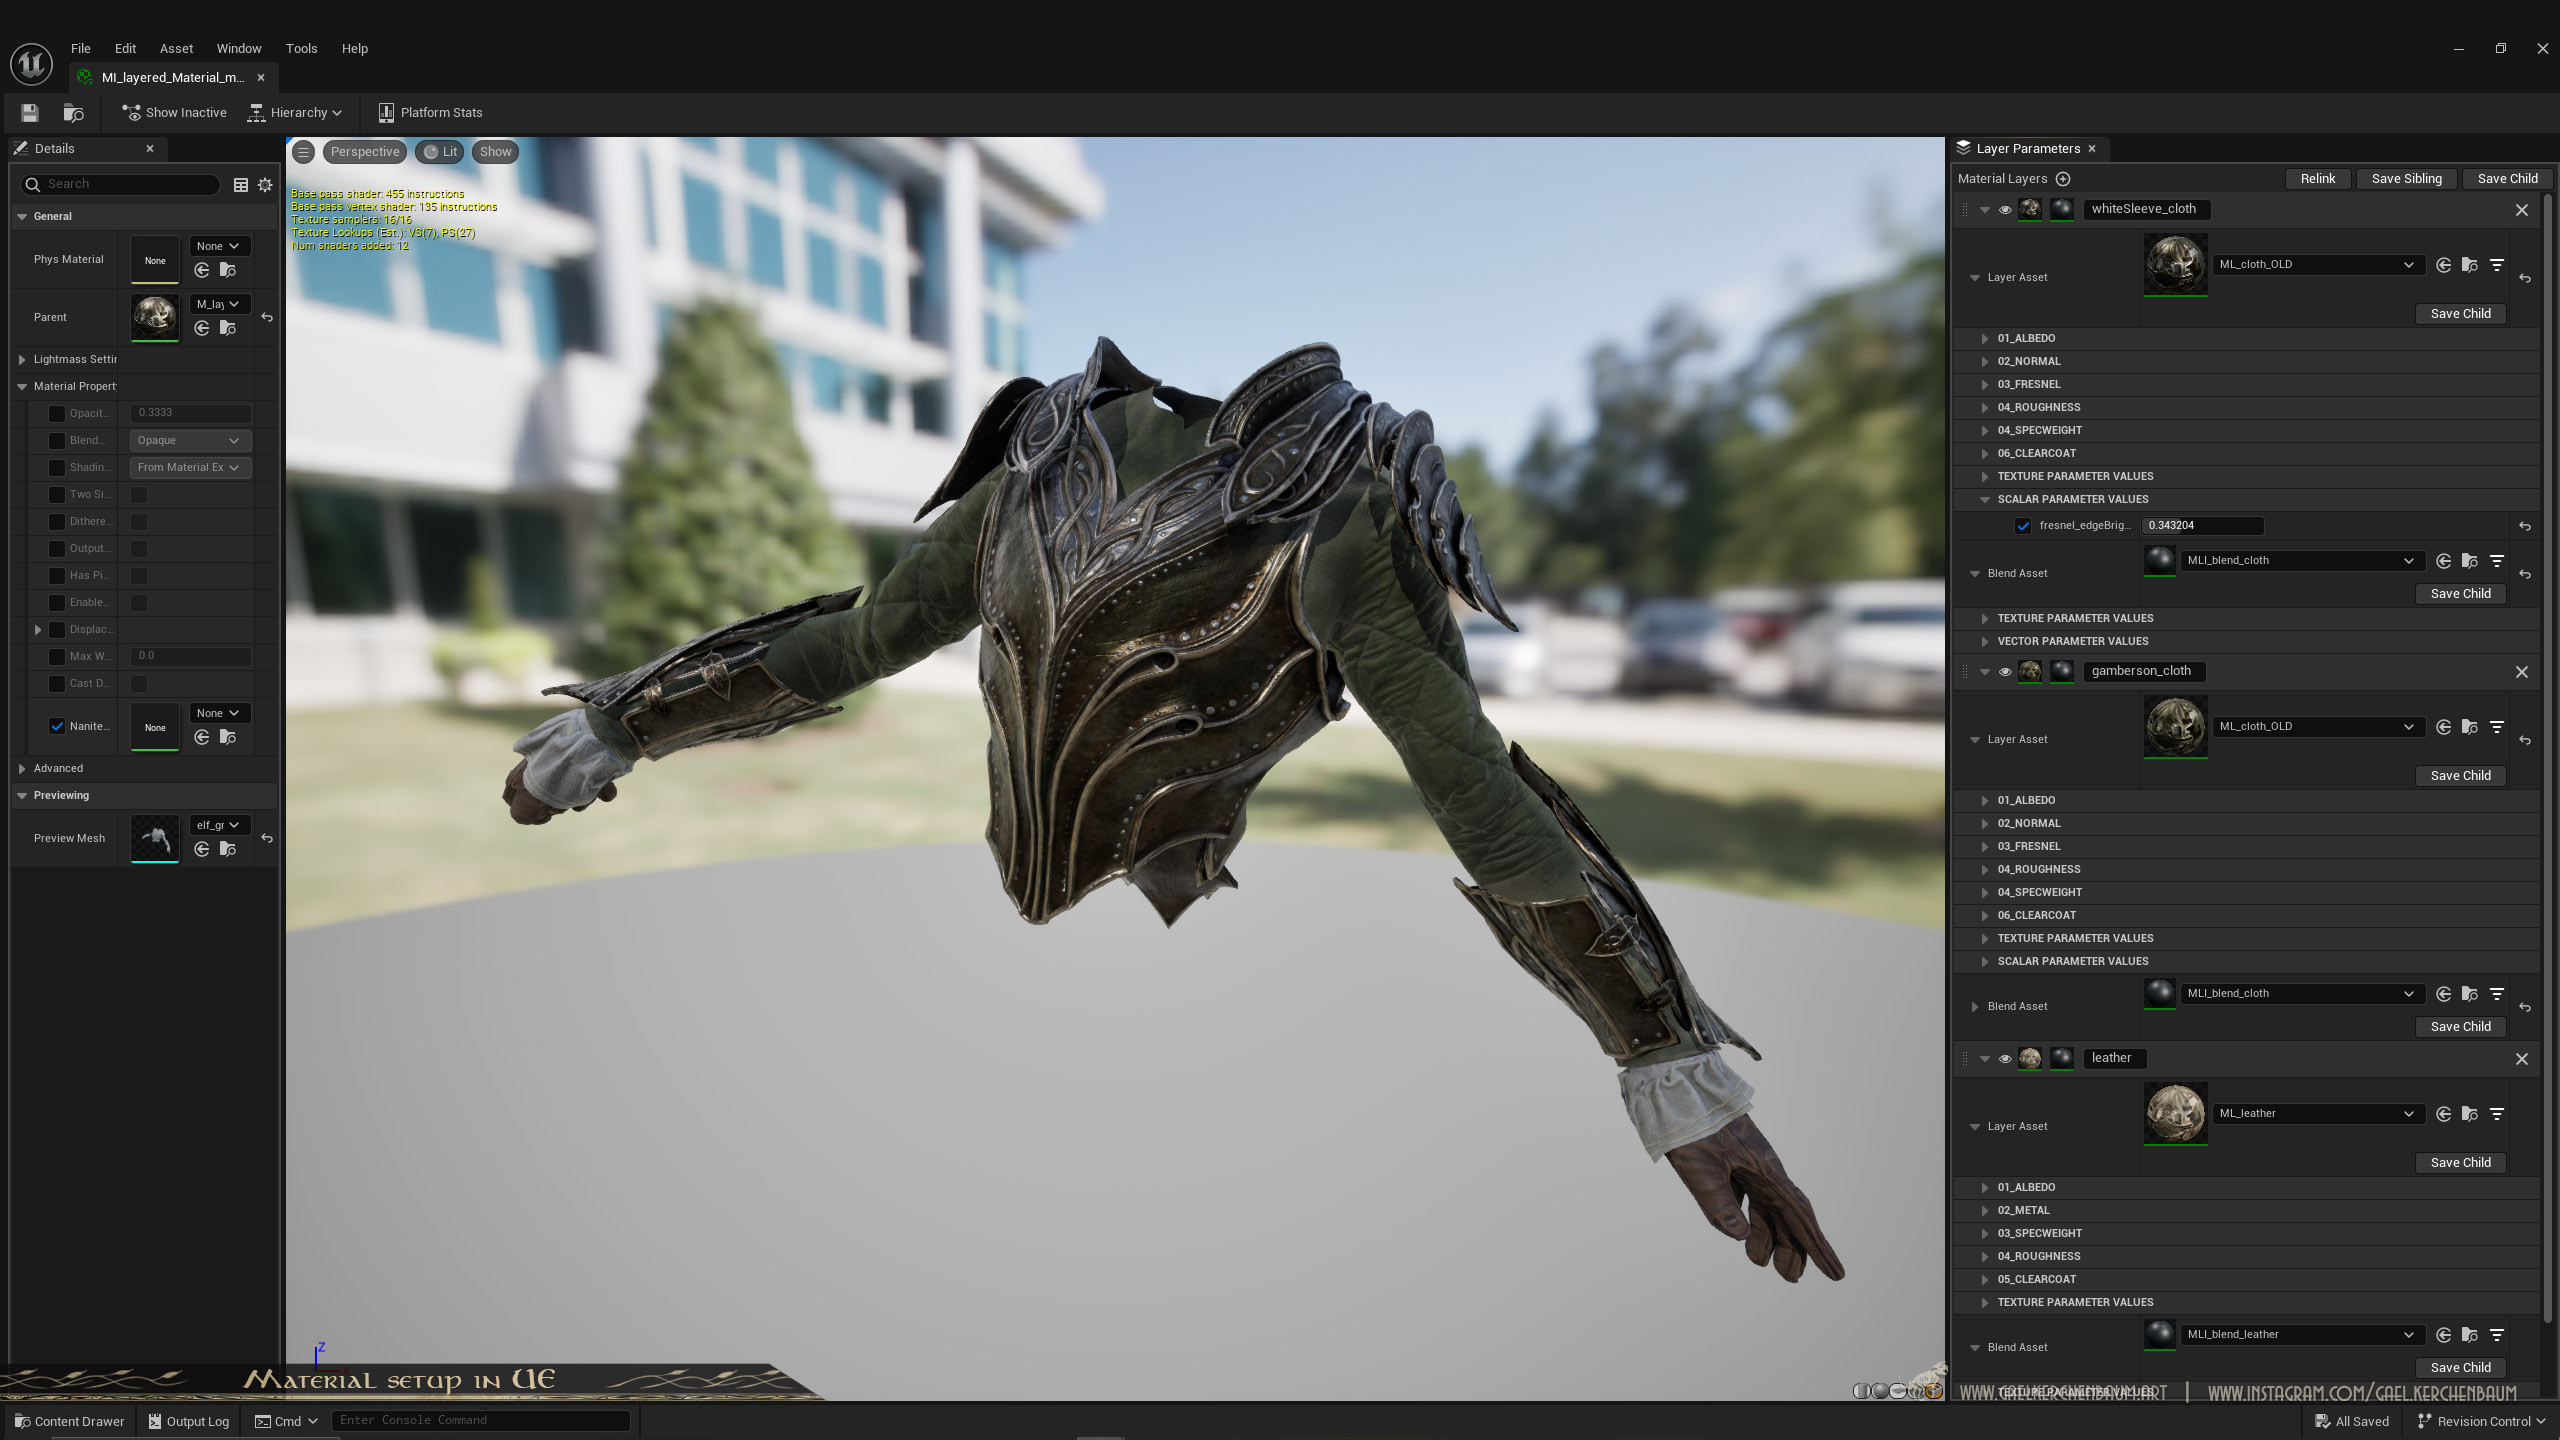Open Details panel settings gear
The height and width of the screenshot is (1440, 2560).
coord(265,184)
